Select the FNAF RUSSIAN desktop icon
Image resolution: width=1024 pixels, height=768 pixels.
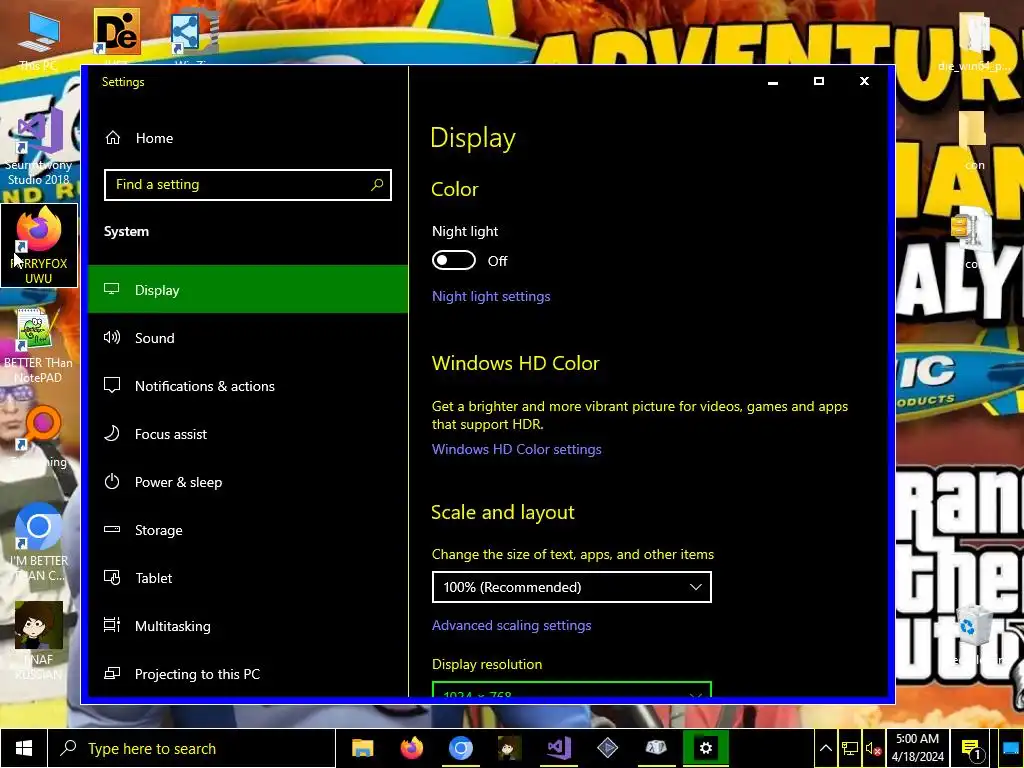[39, 640]
